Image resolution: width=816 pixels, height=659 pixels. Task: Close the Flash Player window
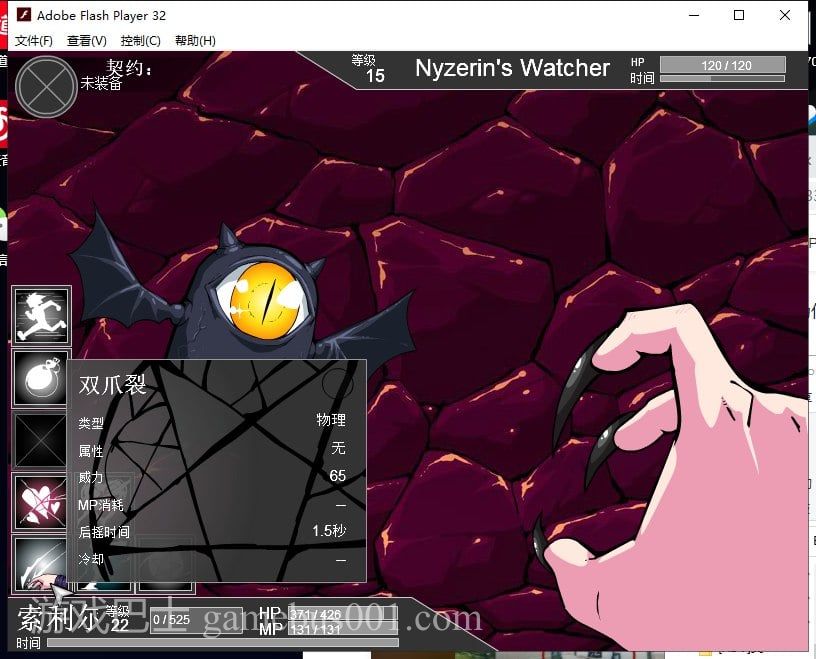coord(785,16)
